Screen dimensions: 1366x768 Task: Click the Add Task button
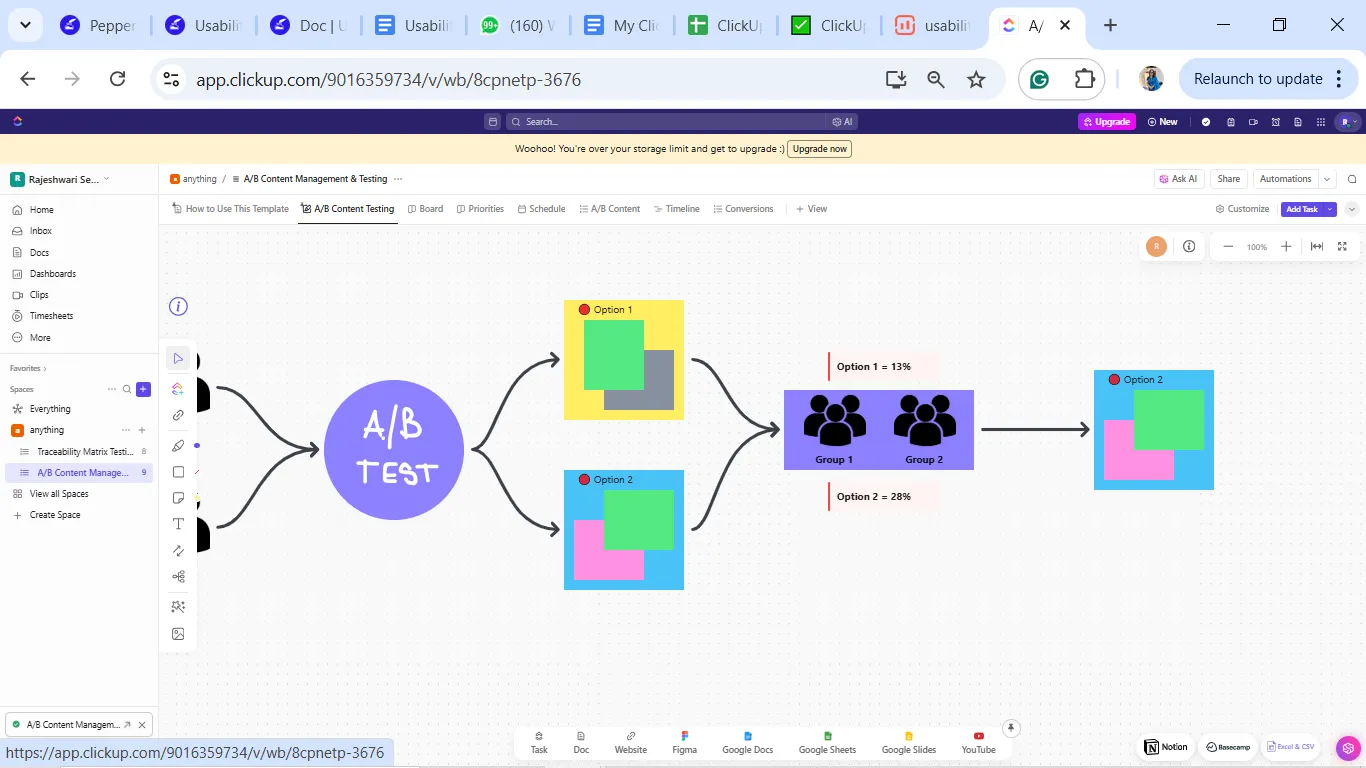click(x=1302, y=209)
